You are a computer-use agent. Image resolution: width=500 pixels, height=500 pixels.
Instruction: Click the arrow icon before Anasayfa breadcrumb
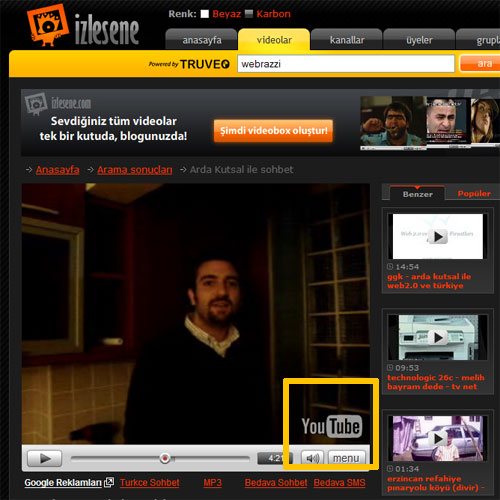click(29, 170)
